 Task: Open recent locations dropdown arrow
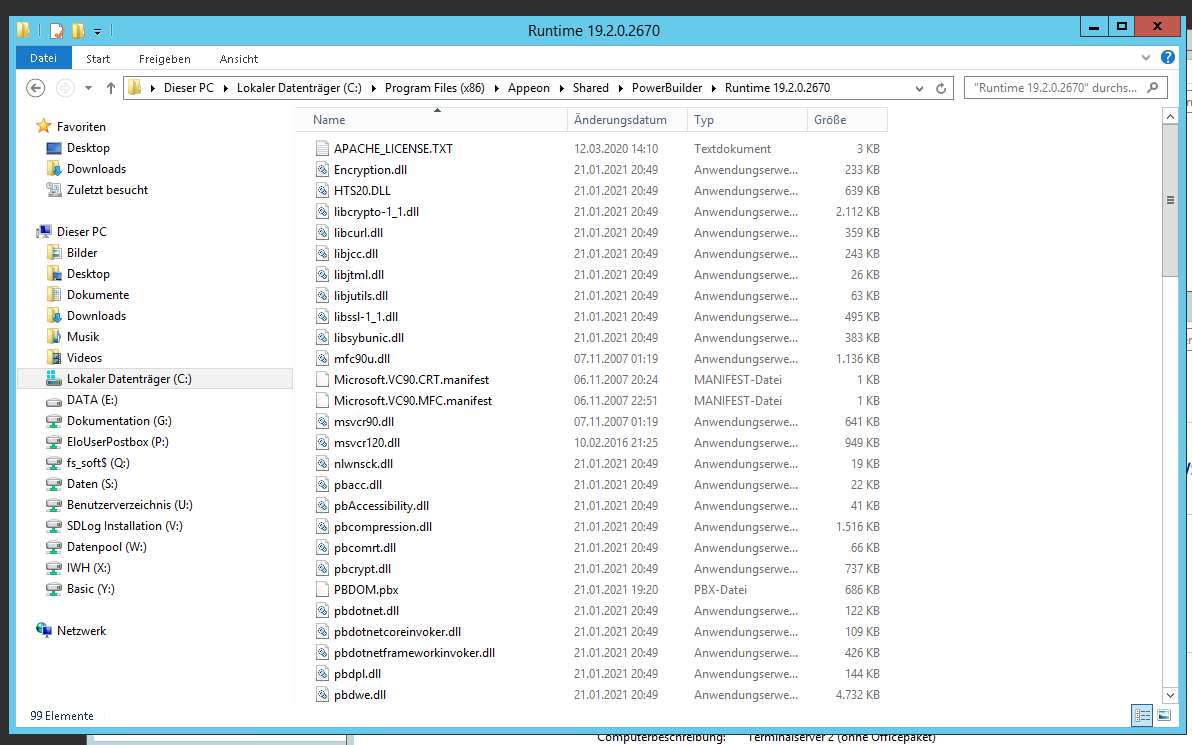tap(88, 88)
